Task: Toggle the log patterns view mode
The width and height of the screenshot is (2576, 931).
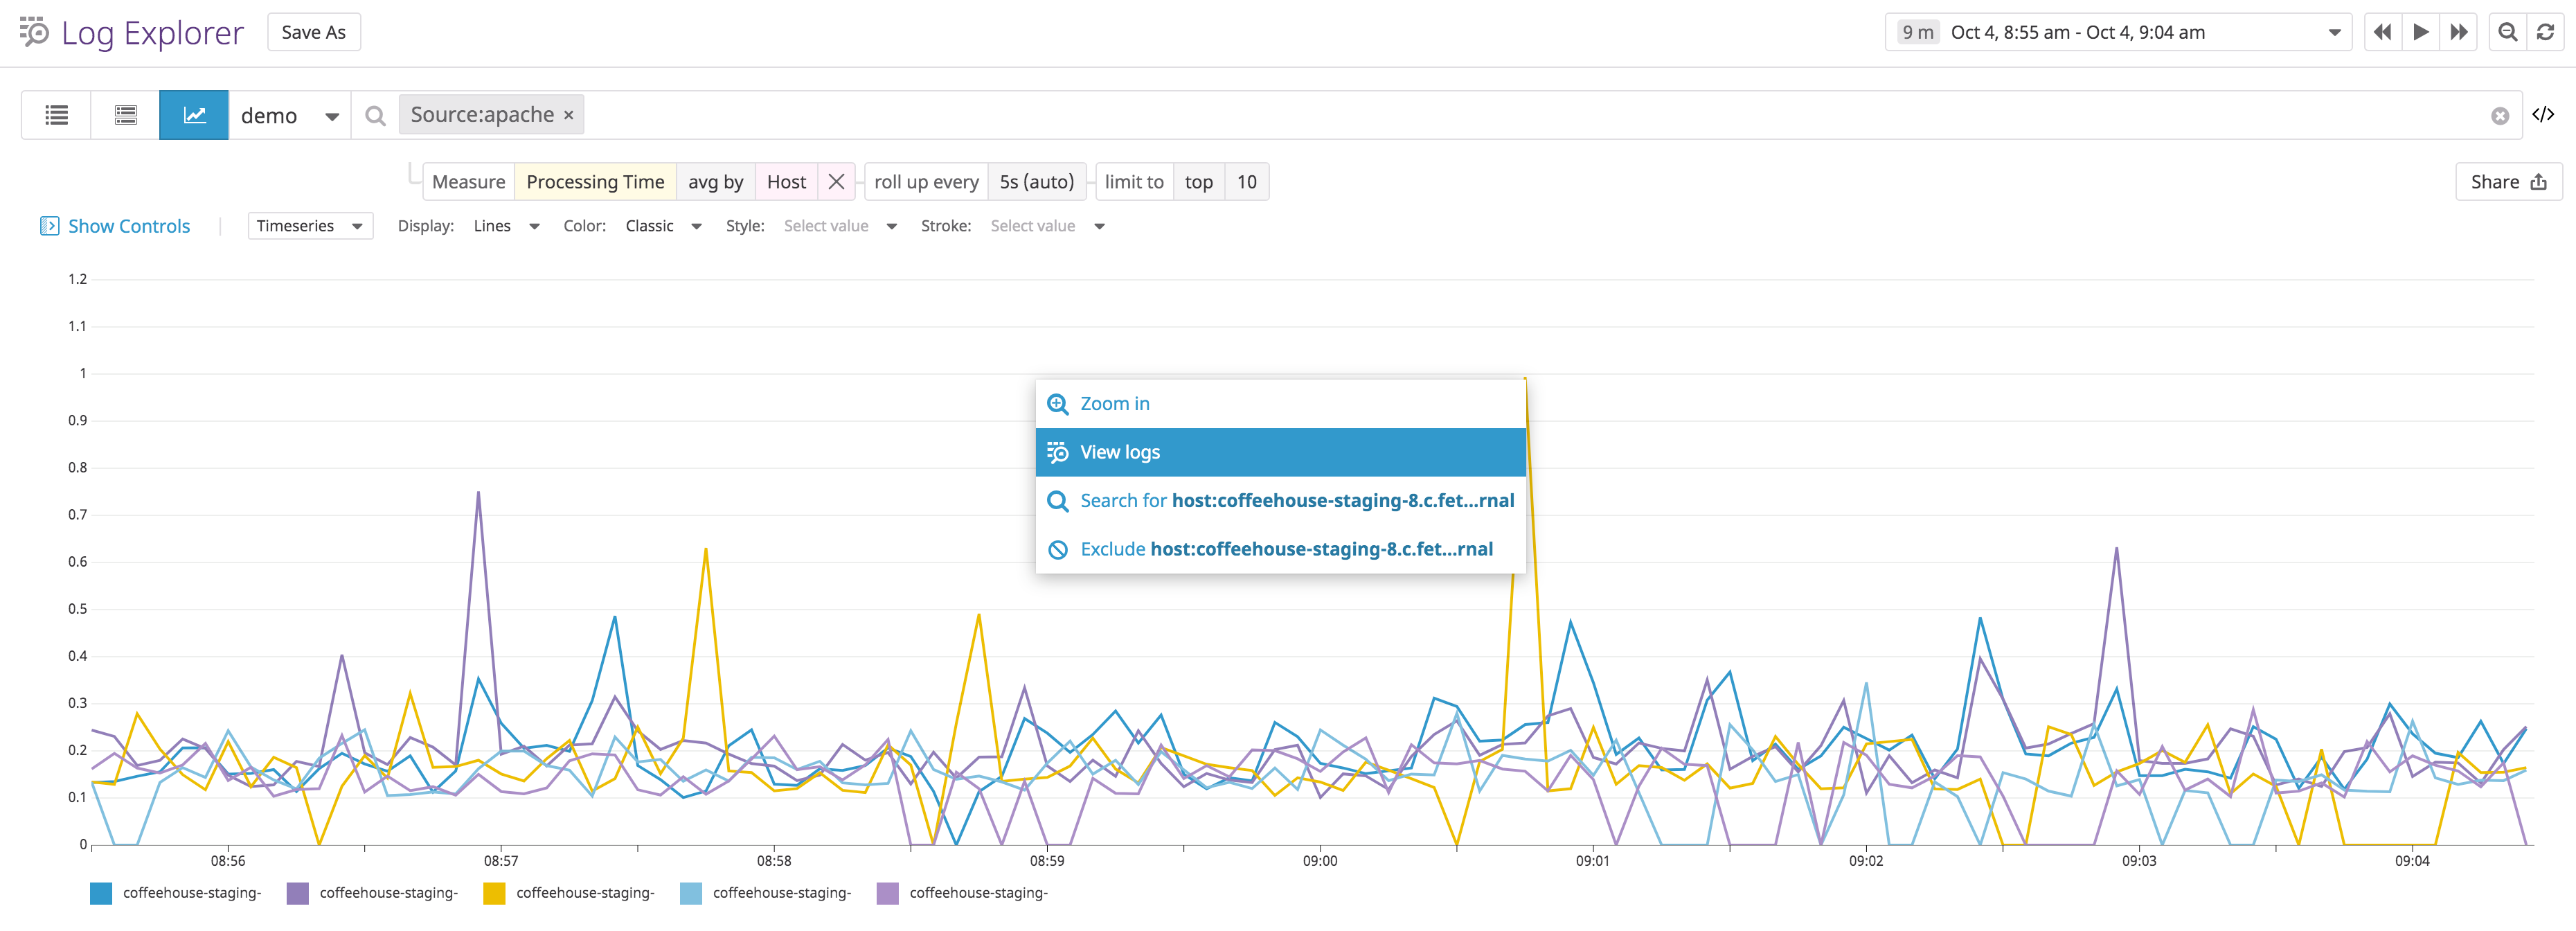Action: [x=125, y=114]
